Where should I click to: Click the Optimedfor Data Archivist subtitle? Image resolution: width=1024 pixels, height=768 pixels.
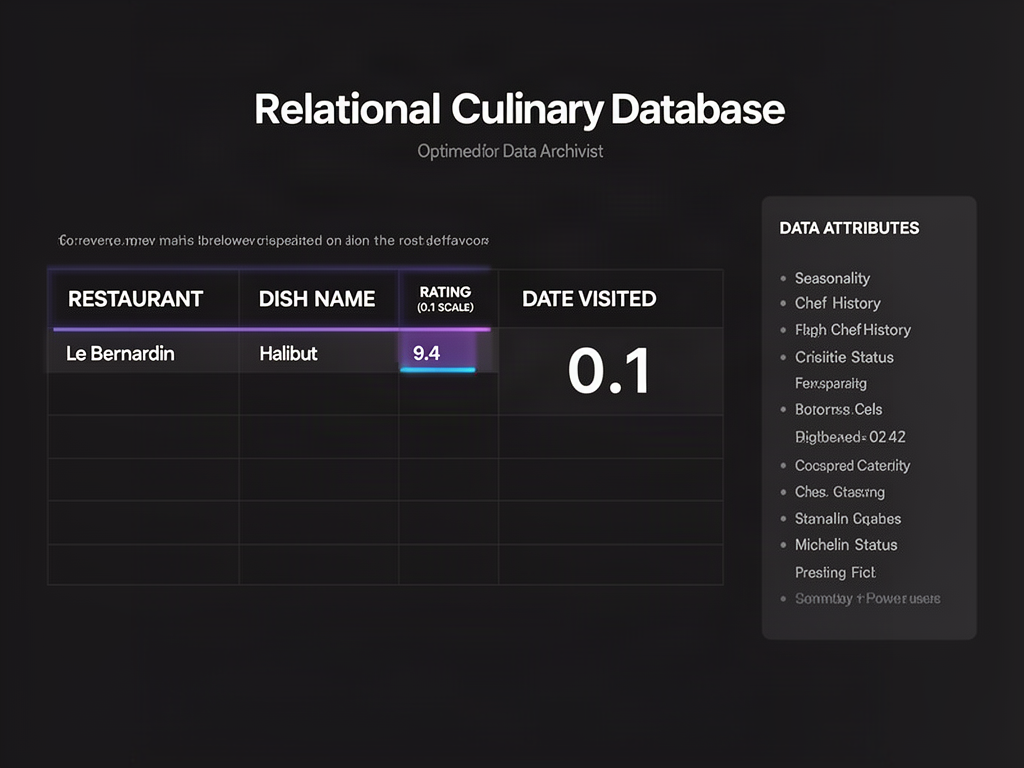[510, 151]
